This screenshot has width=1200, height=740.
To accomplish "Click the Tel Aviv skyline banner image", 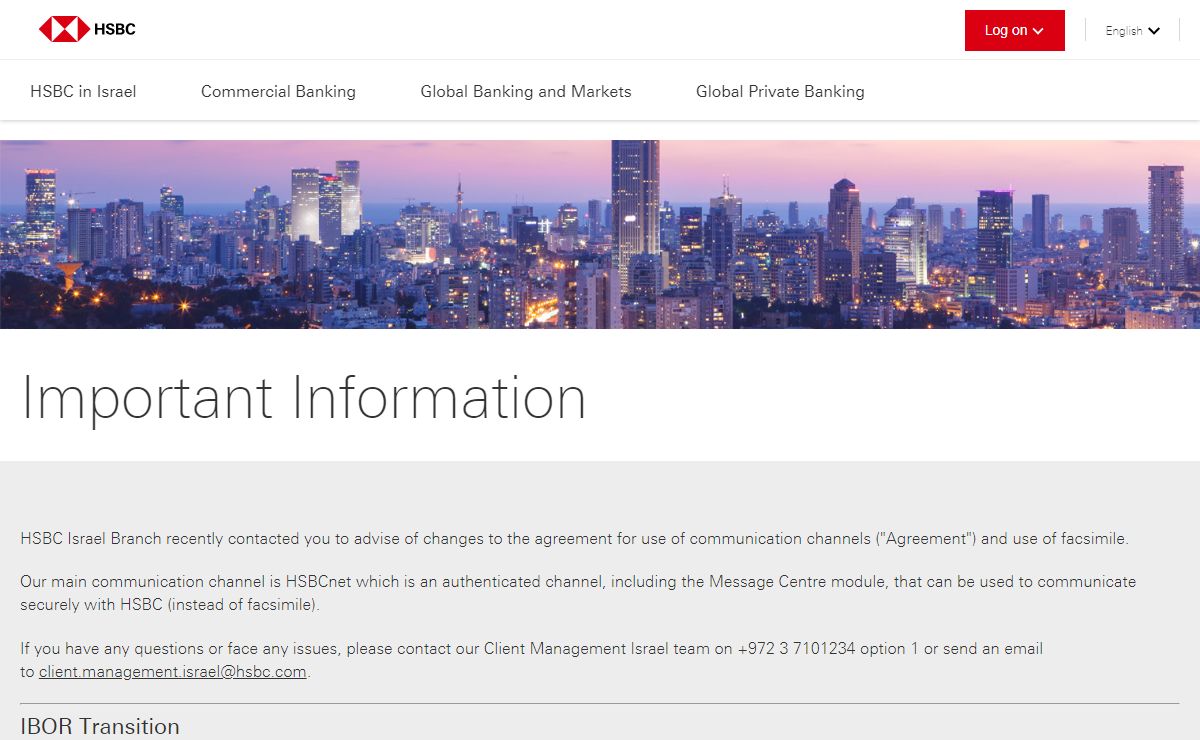I will [600, 234].
